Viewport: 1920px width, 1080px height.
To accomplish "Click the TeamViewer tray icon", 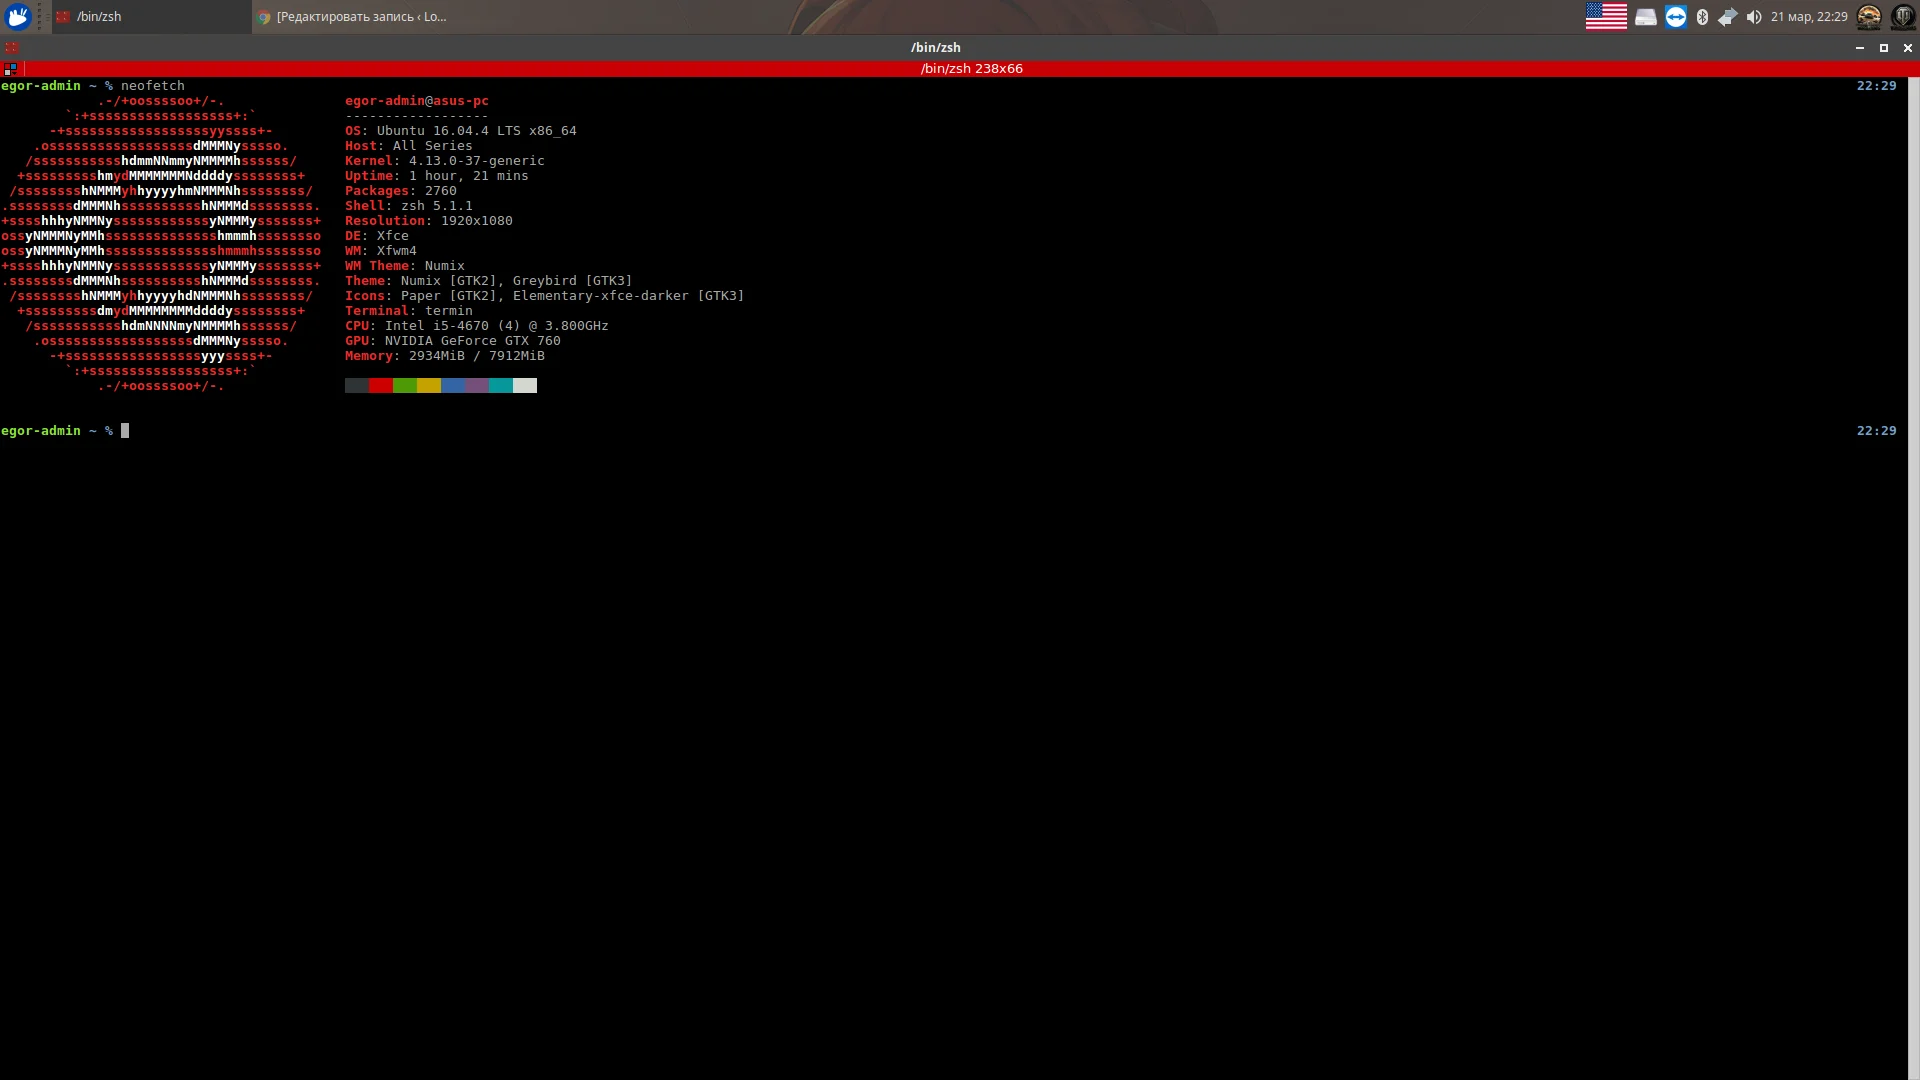I will click(x=1676, y=17).
